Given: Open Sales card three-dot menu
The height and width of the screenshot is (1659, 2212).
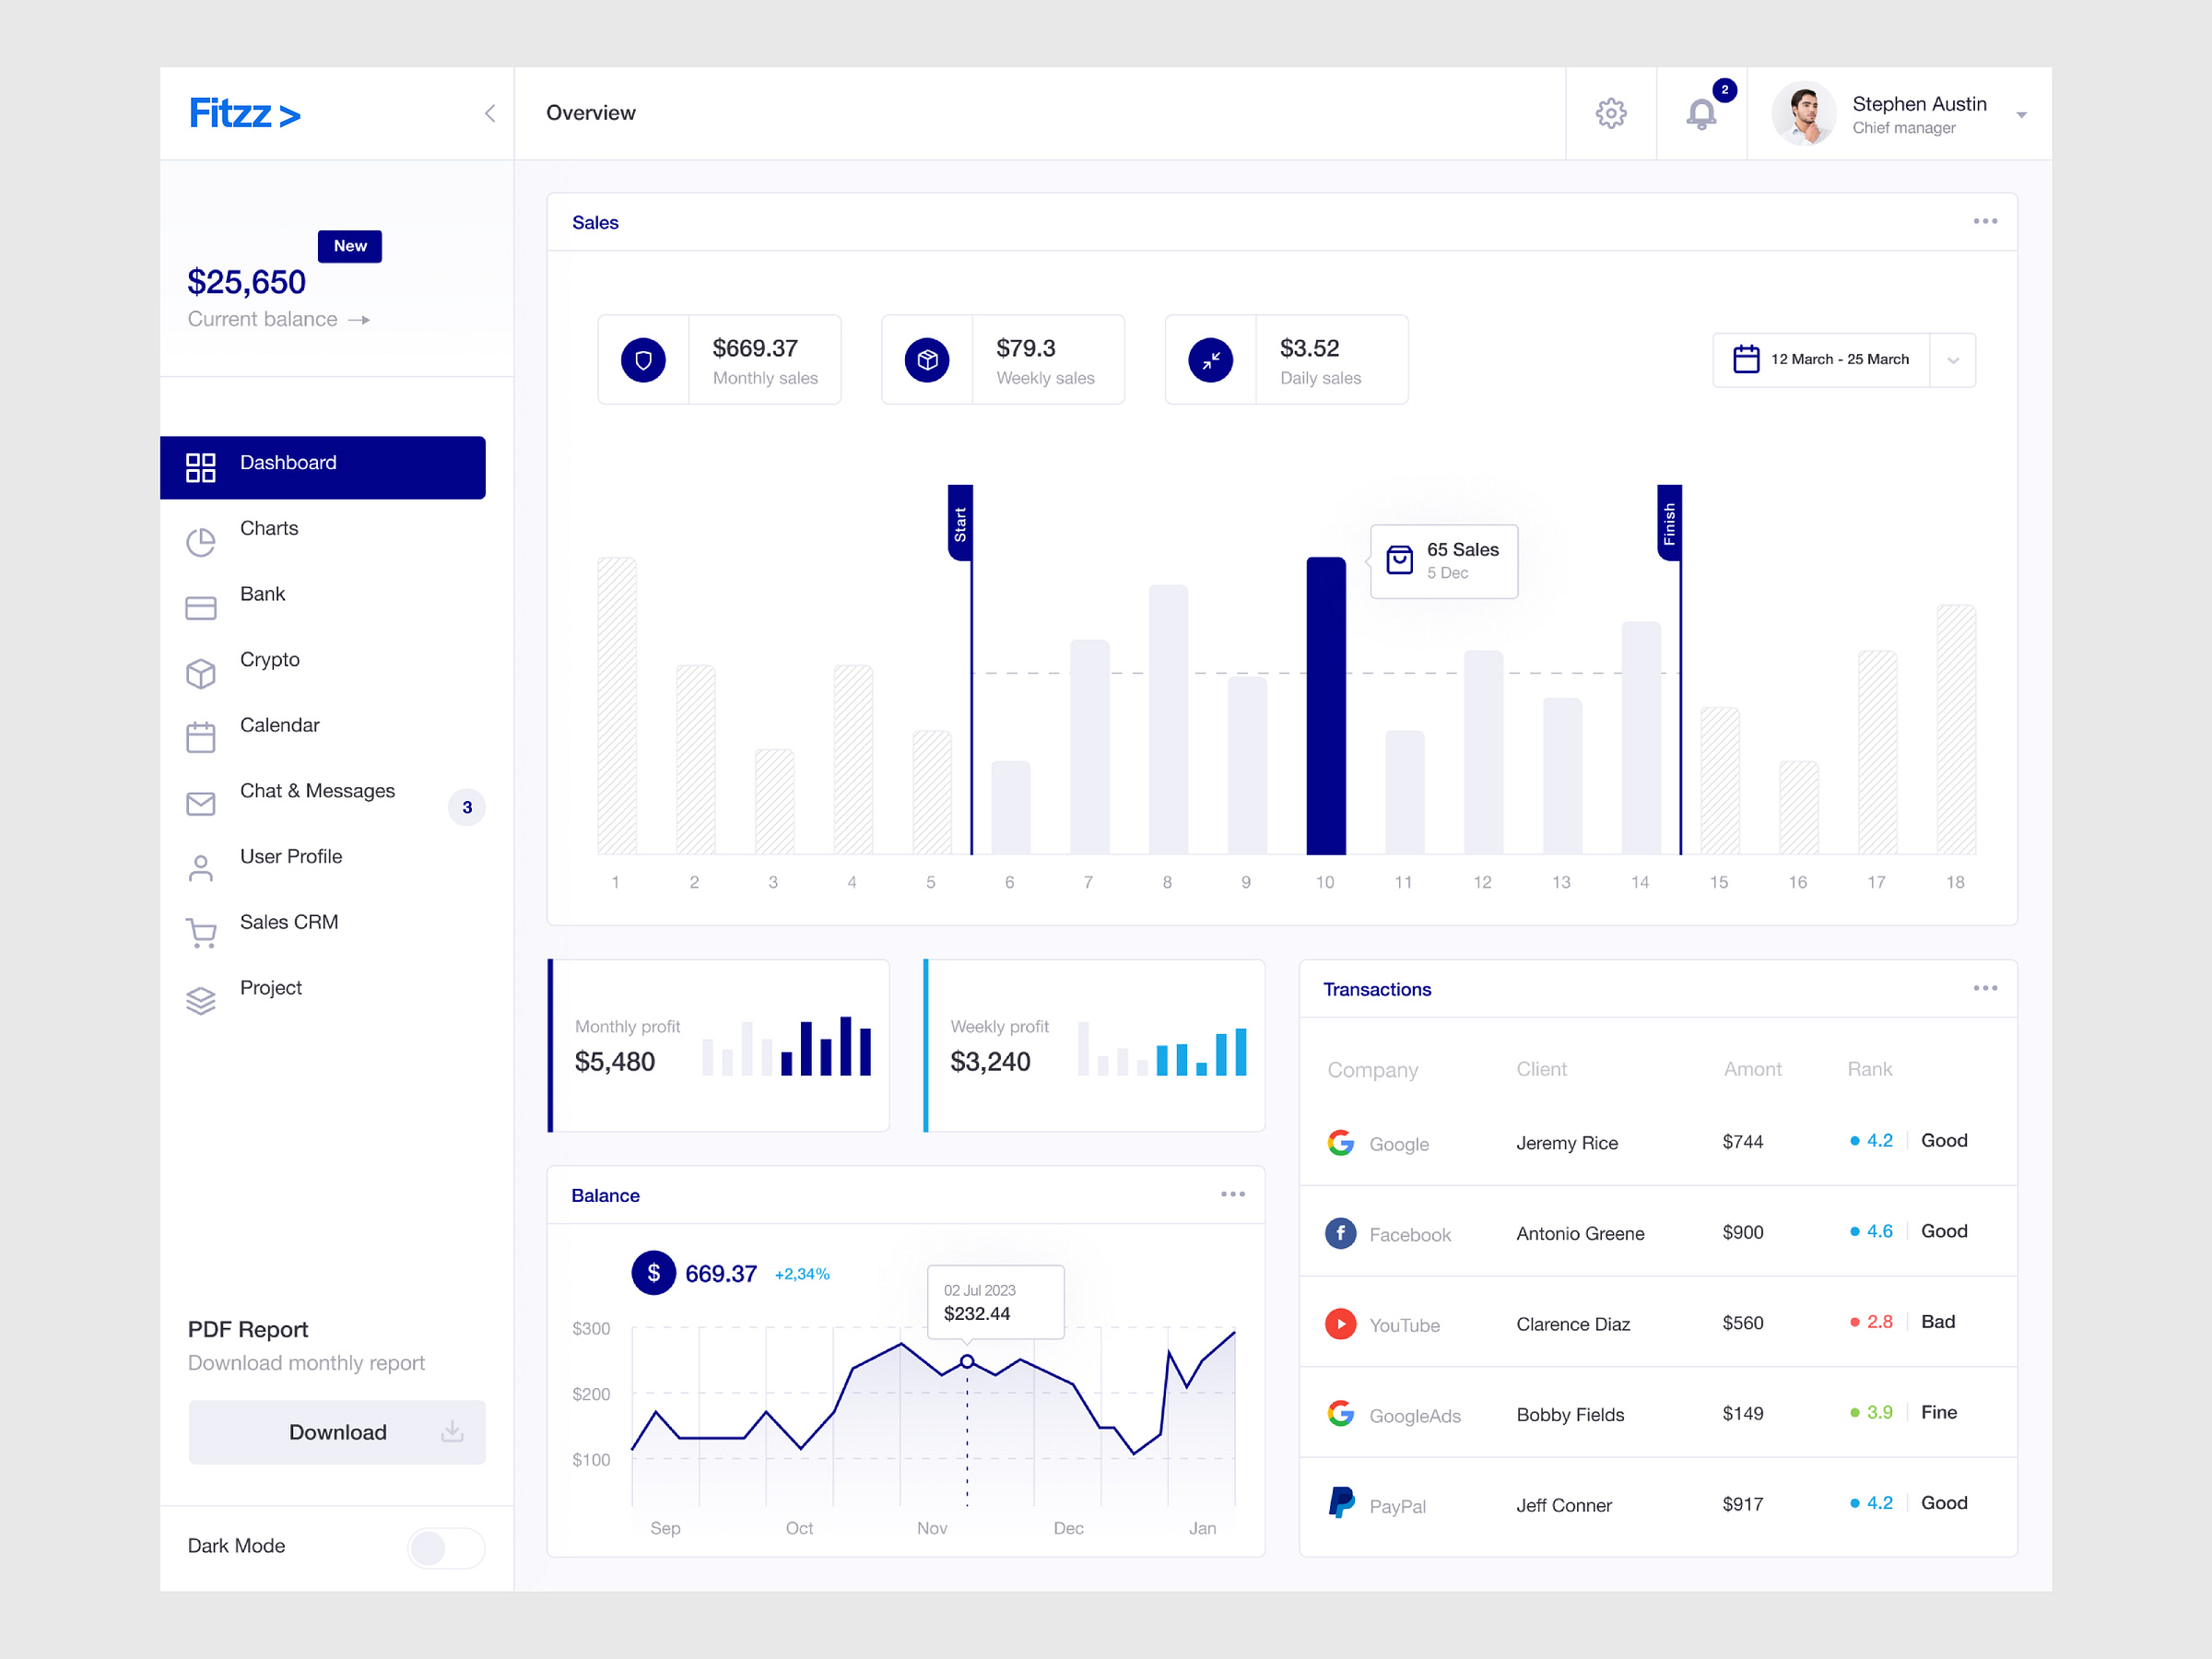Looking at the screenshot, I should (1985, 221).
